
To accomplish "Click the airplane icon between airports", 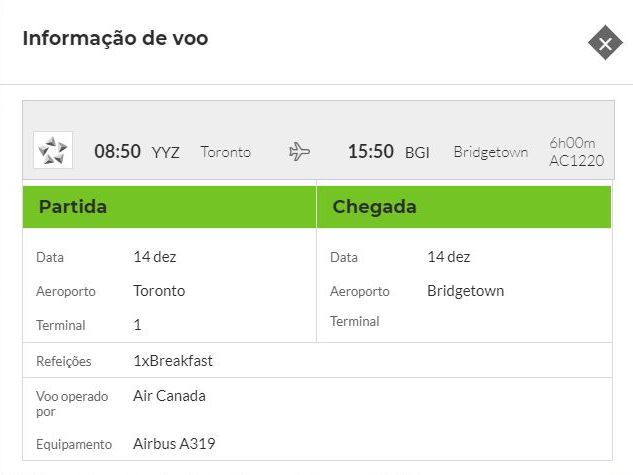I will click(x=300, y=152).
